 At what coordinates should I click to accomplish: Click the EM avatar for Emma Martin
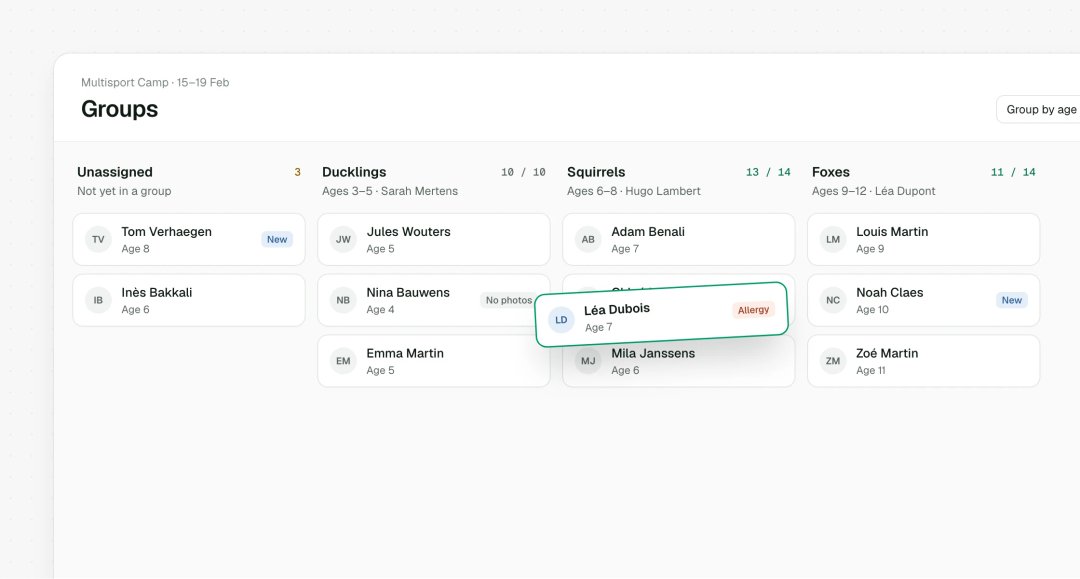pyautogui.click(x=343, y=361)
